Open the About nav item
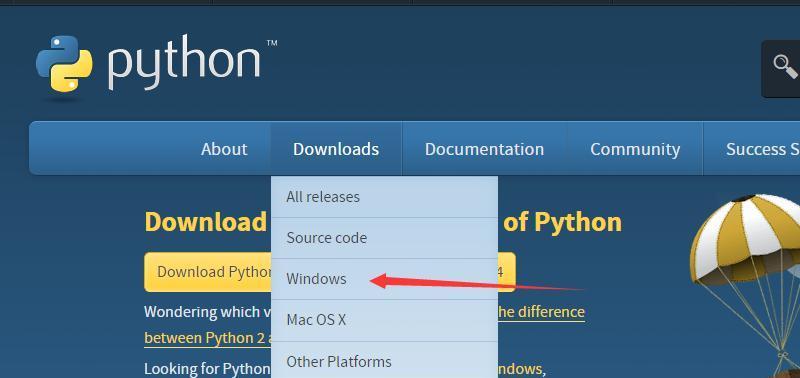 coord(224,149)
